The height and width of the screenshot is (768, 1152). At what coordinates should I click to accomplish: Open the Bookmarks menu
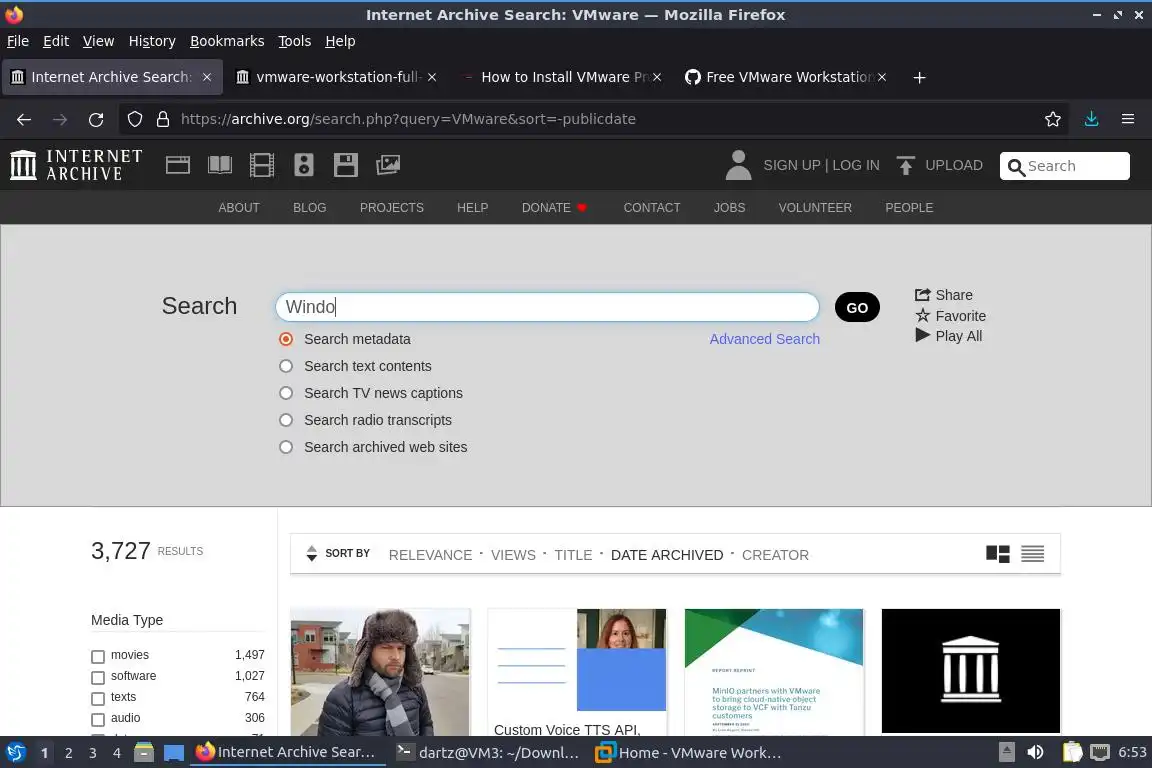227,41
